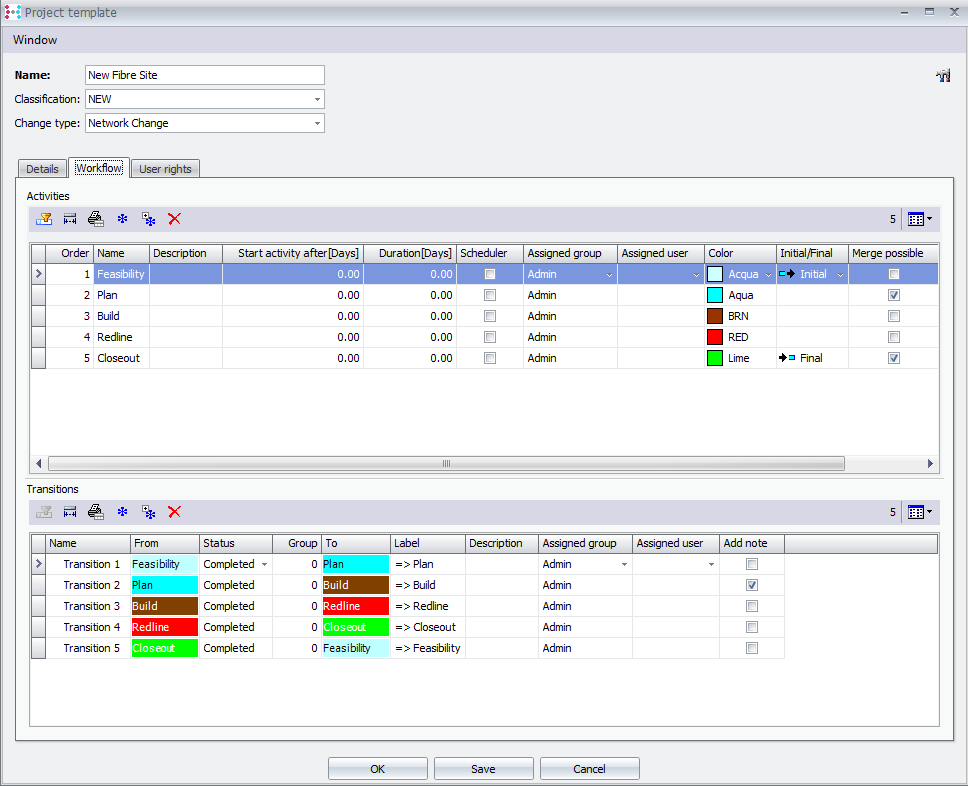Toggle Merge possible checkbox for Feasibility
968x786 pixels.
[894, 274]
